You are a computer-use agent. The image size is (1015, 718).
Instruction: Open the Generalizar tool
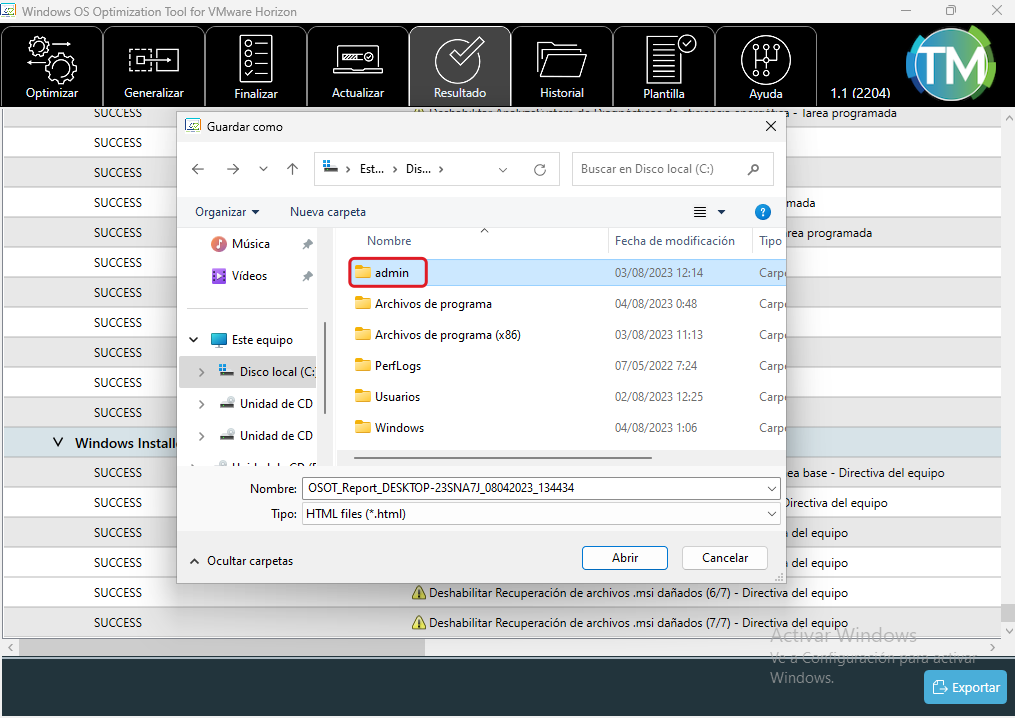tap(154, 66)
